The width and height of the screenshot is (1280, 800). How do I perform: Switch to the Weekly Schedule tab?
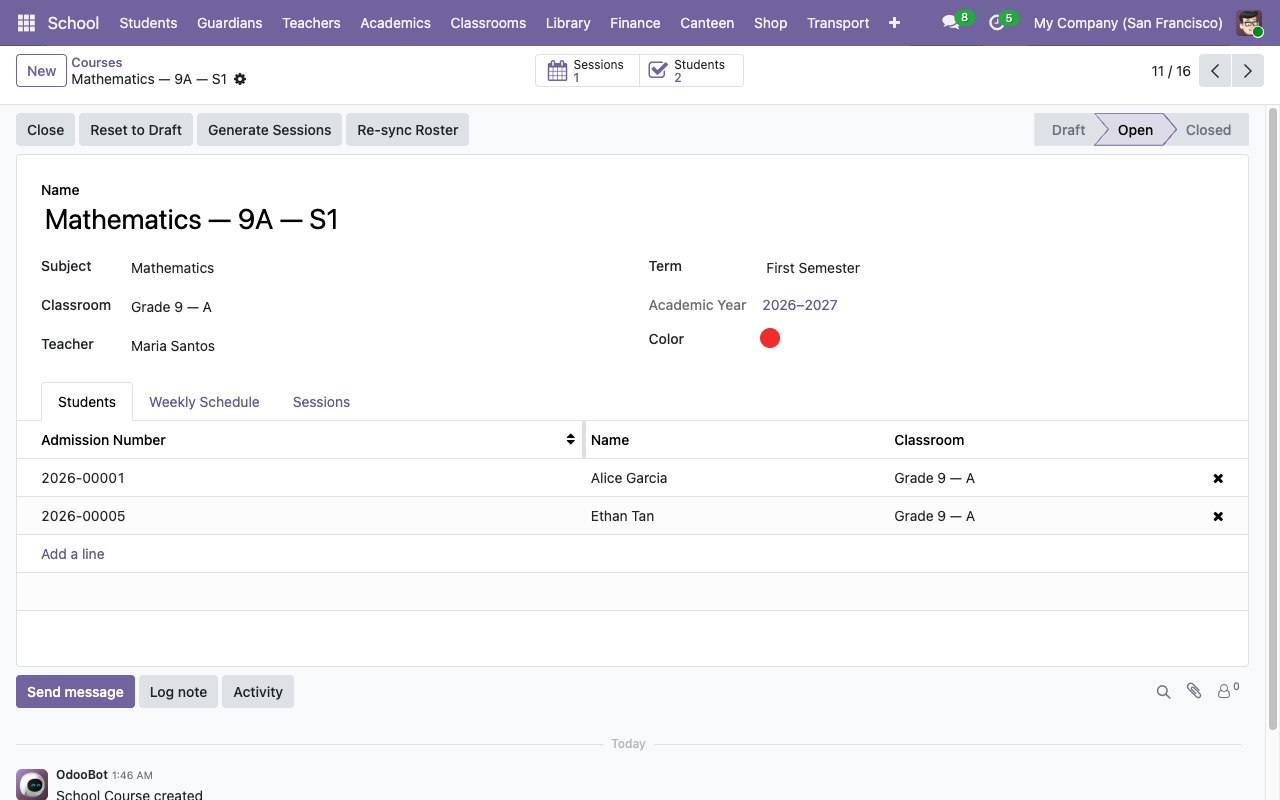coord(204,402)
